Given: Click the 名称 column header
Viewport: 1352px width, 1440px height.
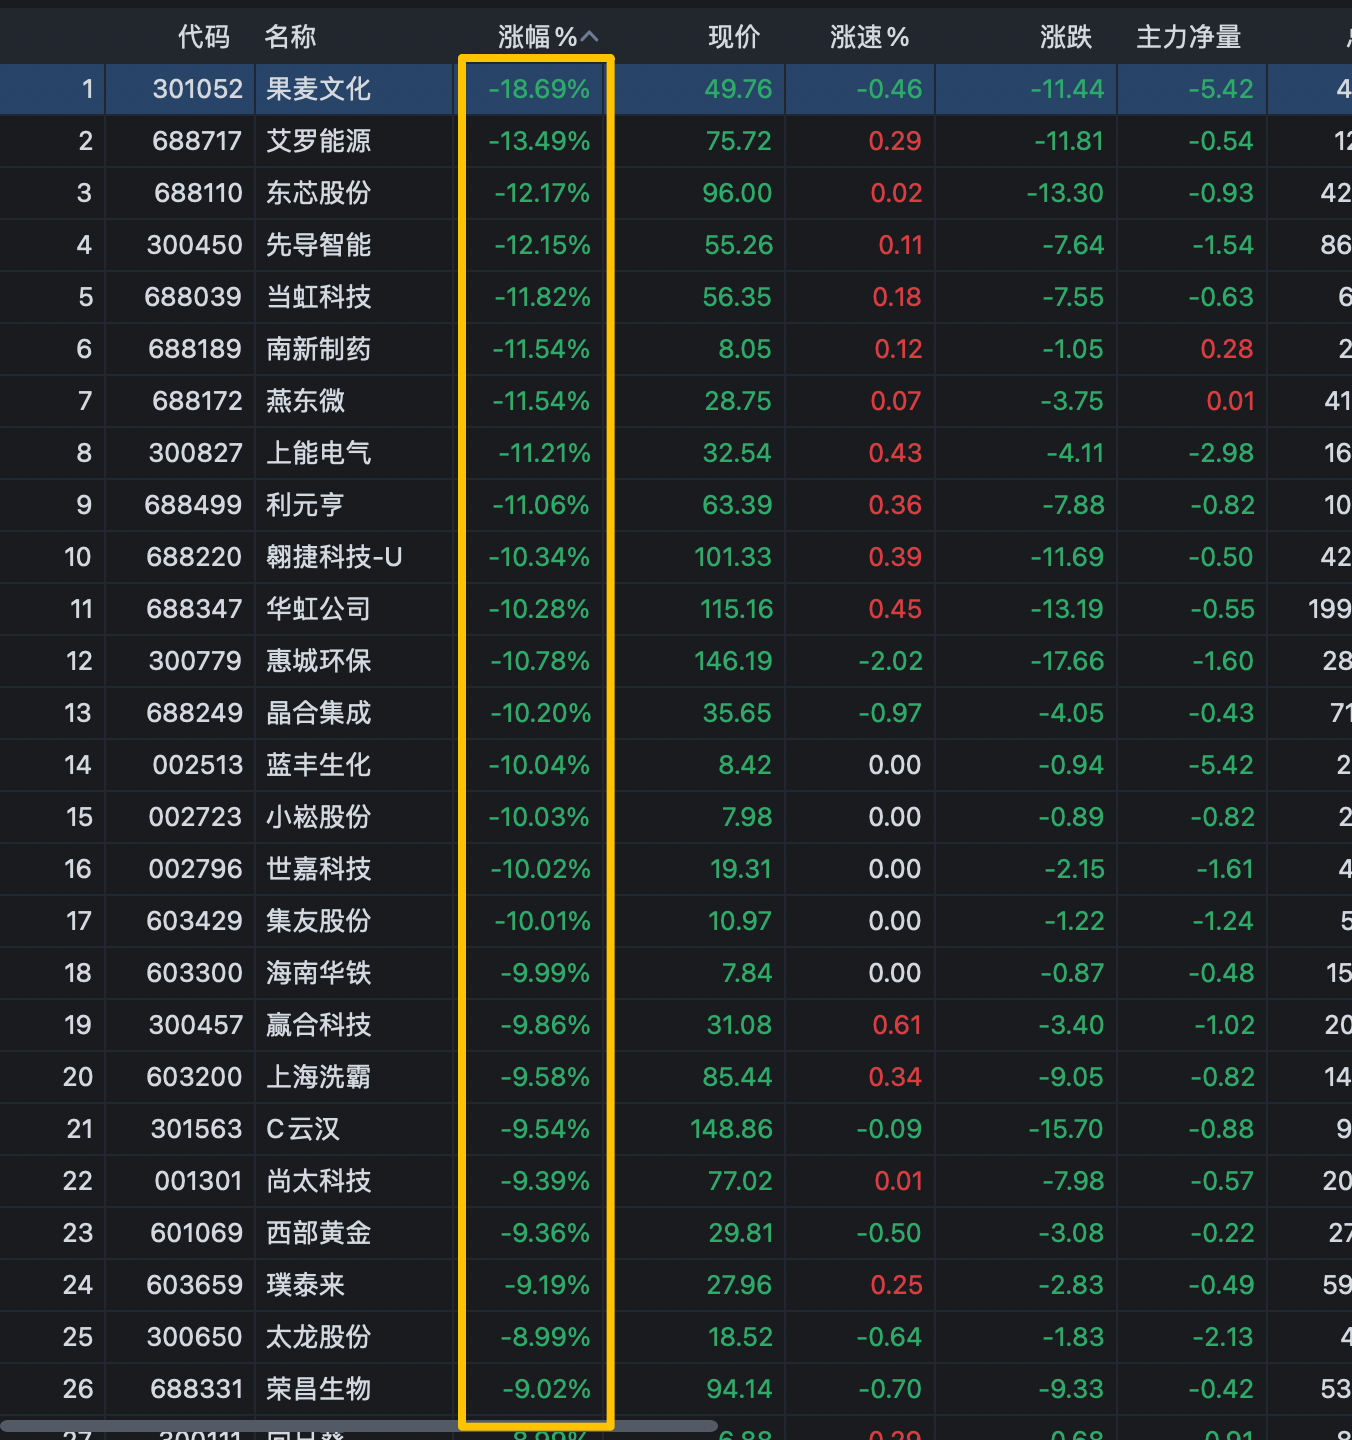Looking at the screenshot, I should click(290, 37).
